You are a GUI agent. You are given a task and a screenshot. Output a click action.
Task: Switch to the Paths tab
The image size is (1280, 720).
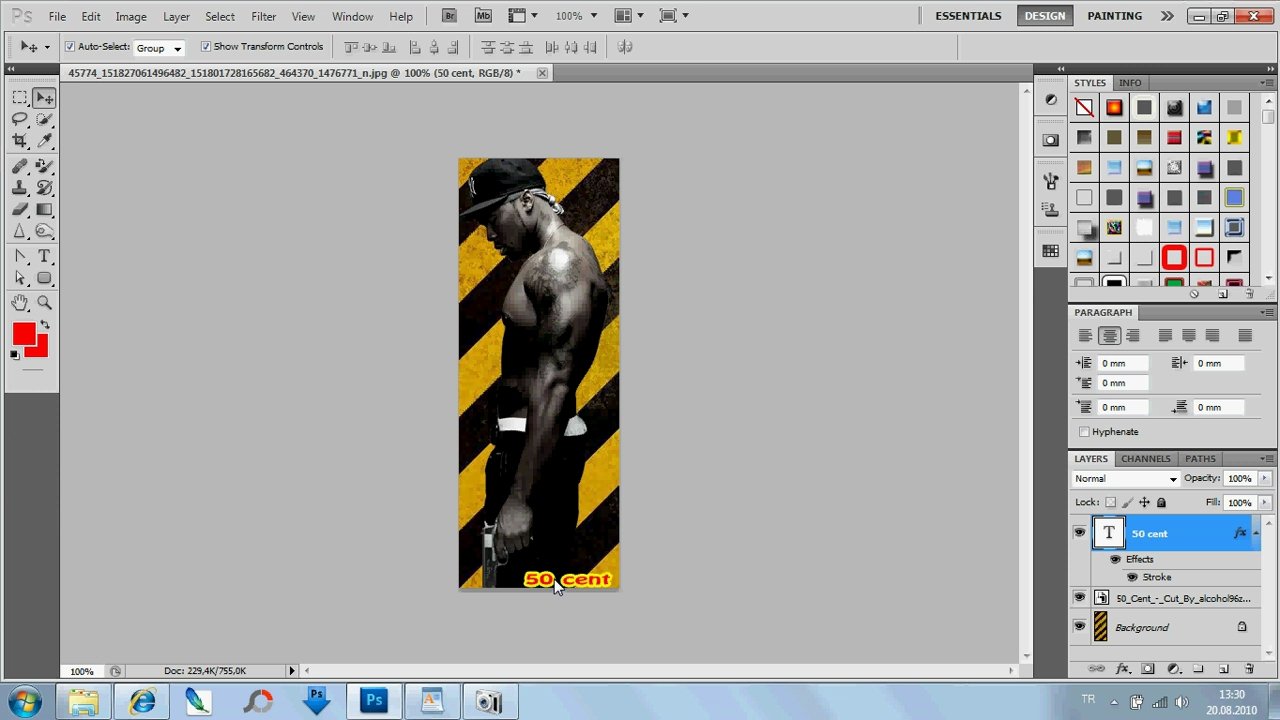click(x=1200, y=459)
